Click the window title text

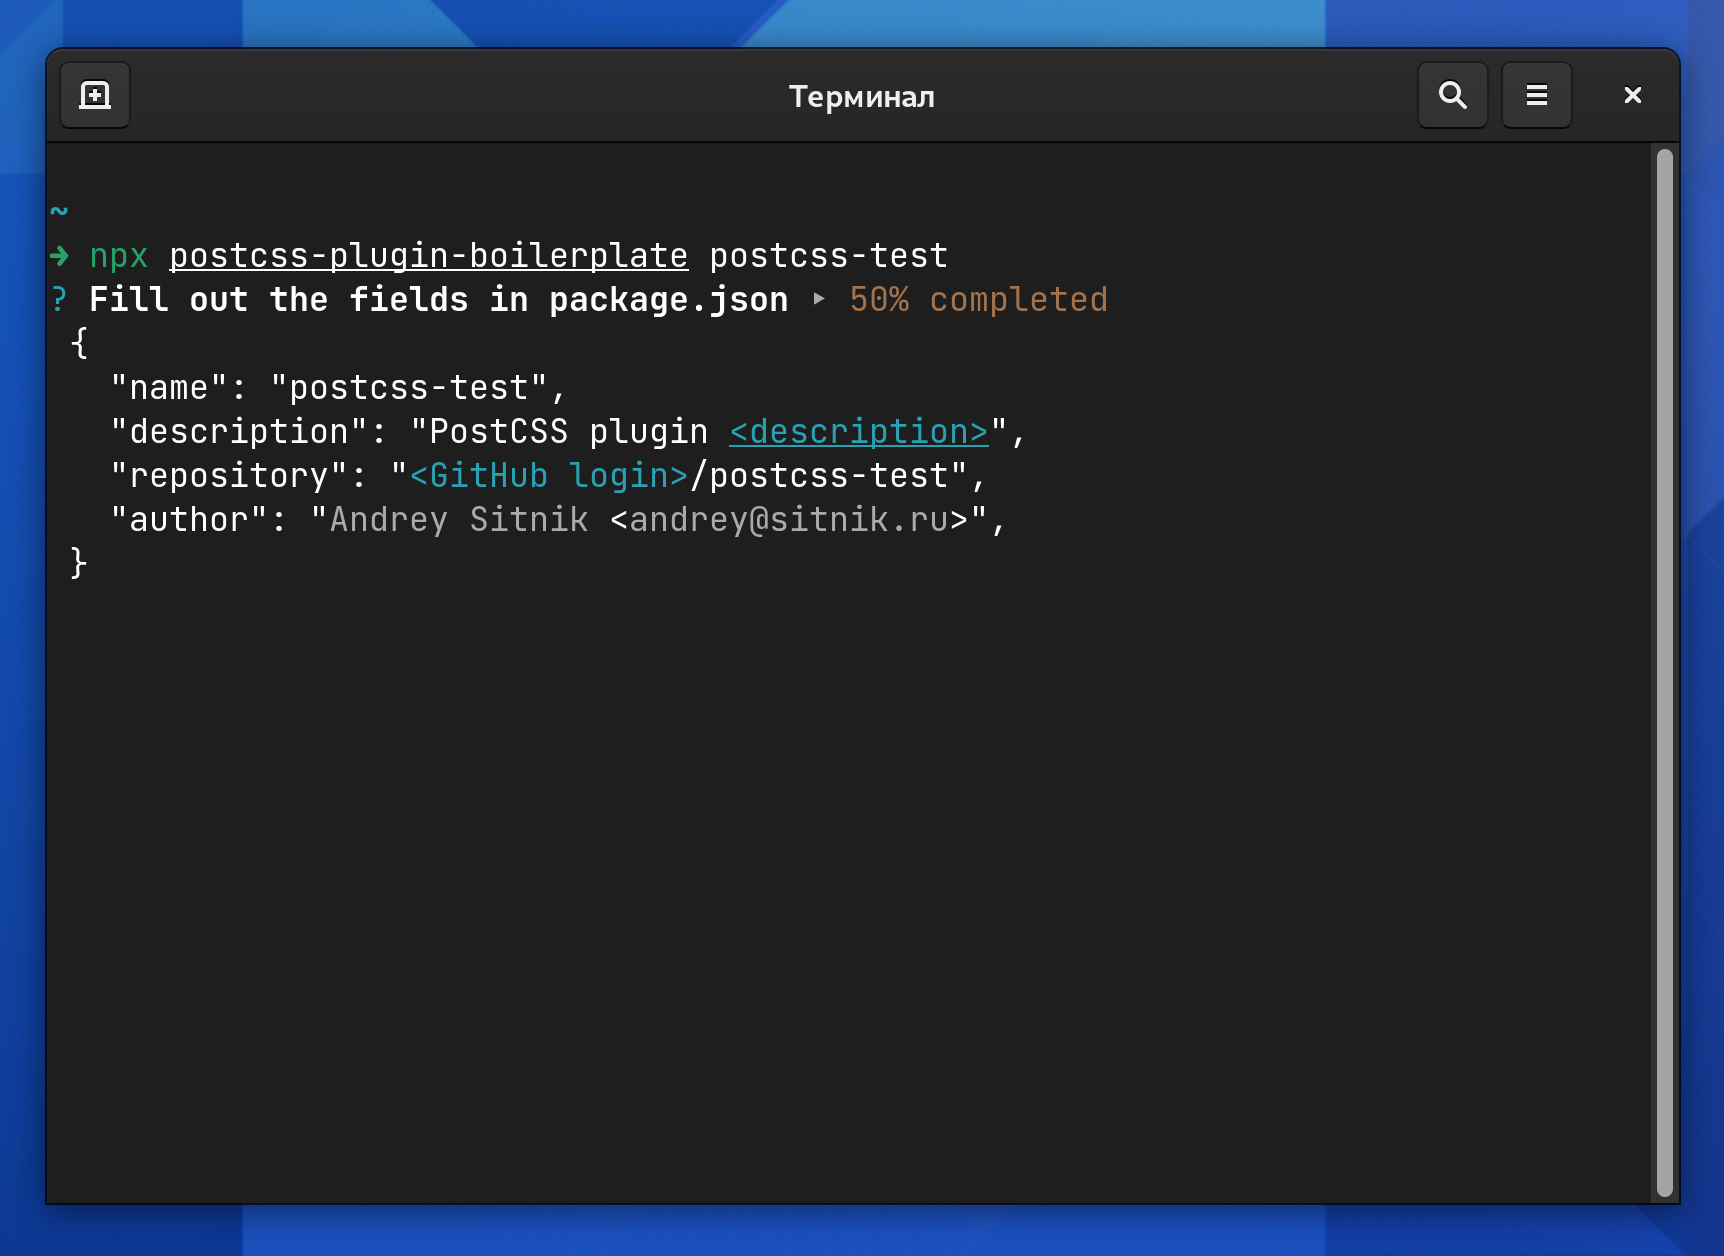(862, 96)
